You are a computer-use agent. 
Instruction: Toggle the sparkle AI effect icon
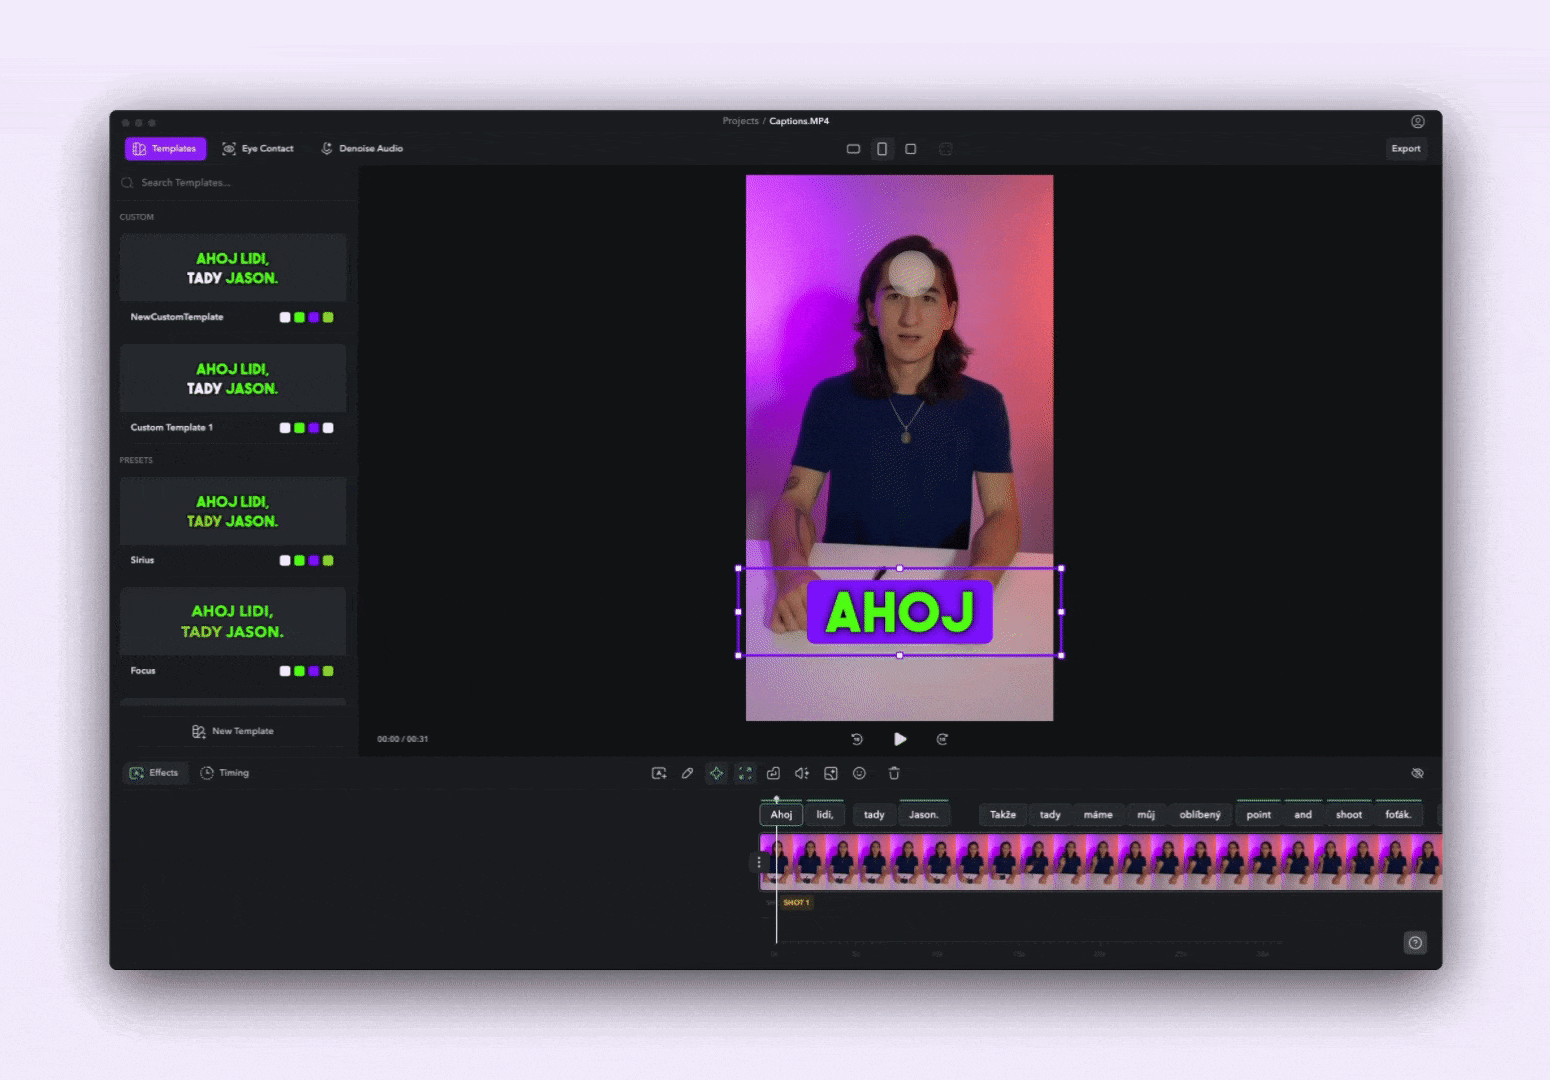(x=716, y=773)
